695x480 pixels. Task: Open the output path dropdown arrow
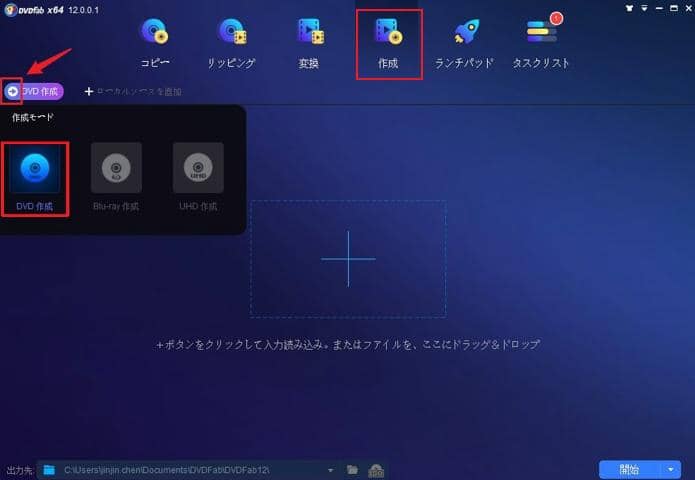(331, 470)
